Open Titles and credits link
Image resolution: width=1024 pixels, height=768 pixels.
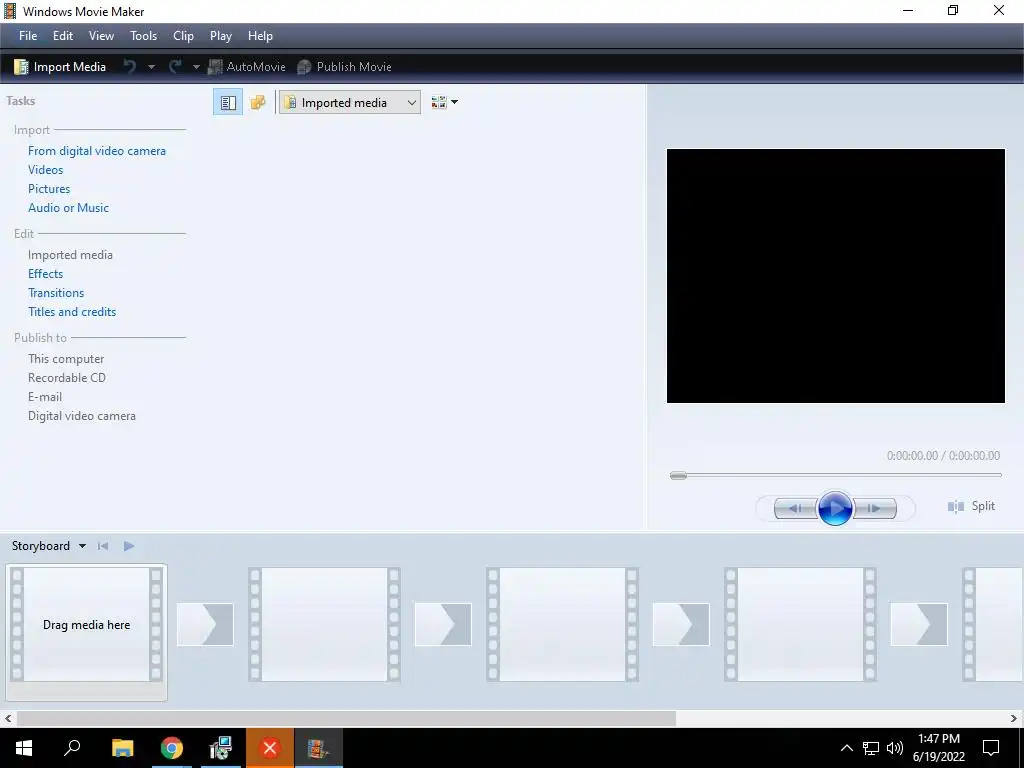(72, 312)
